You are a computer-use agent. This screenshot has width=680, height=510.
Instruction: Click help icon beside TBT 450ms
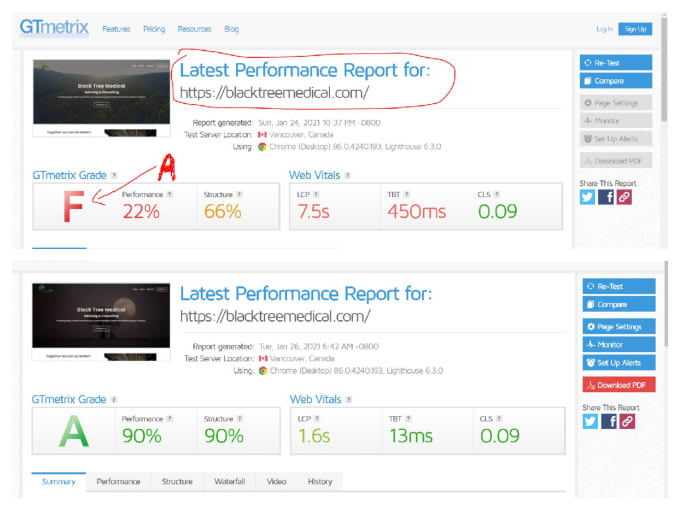407,194
